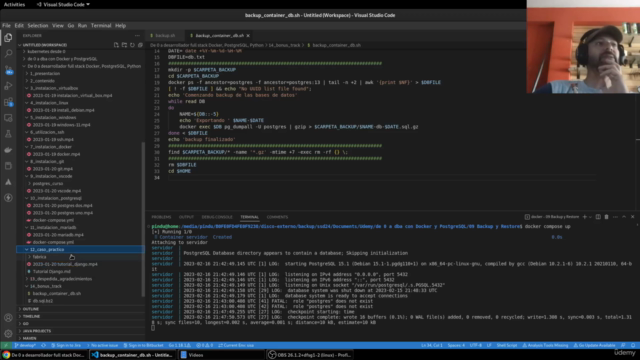Image resolution: width=640 pixels, height=360 pixels.
Task: Click Sign in to Bitbucket
Action: (143, 345)
